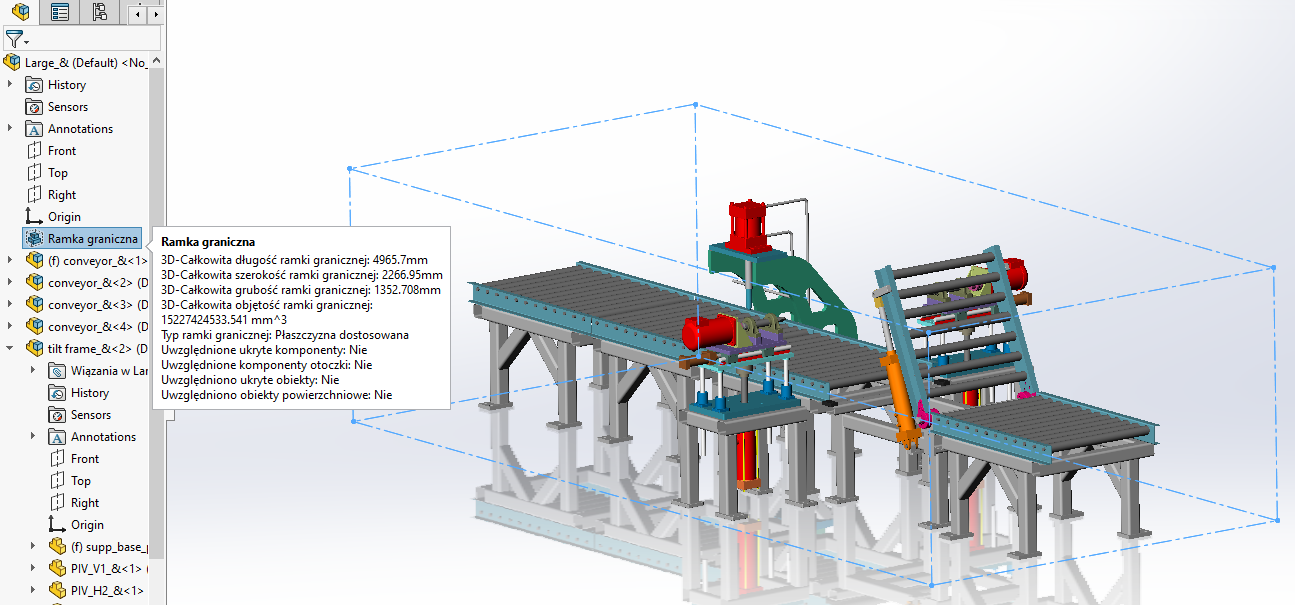Image resolution: width=1295 pixels, height=605 pixels.
Task: Select the top-level Origin icon
Action: click(x=34, y=216)
